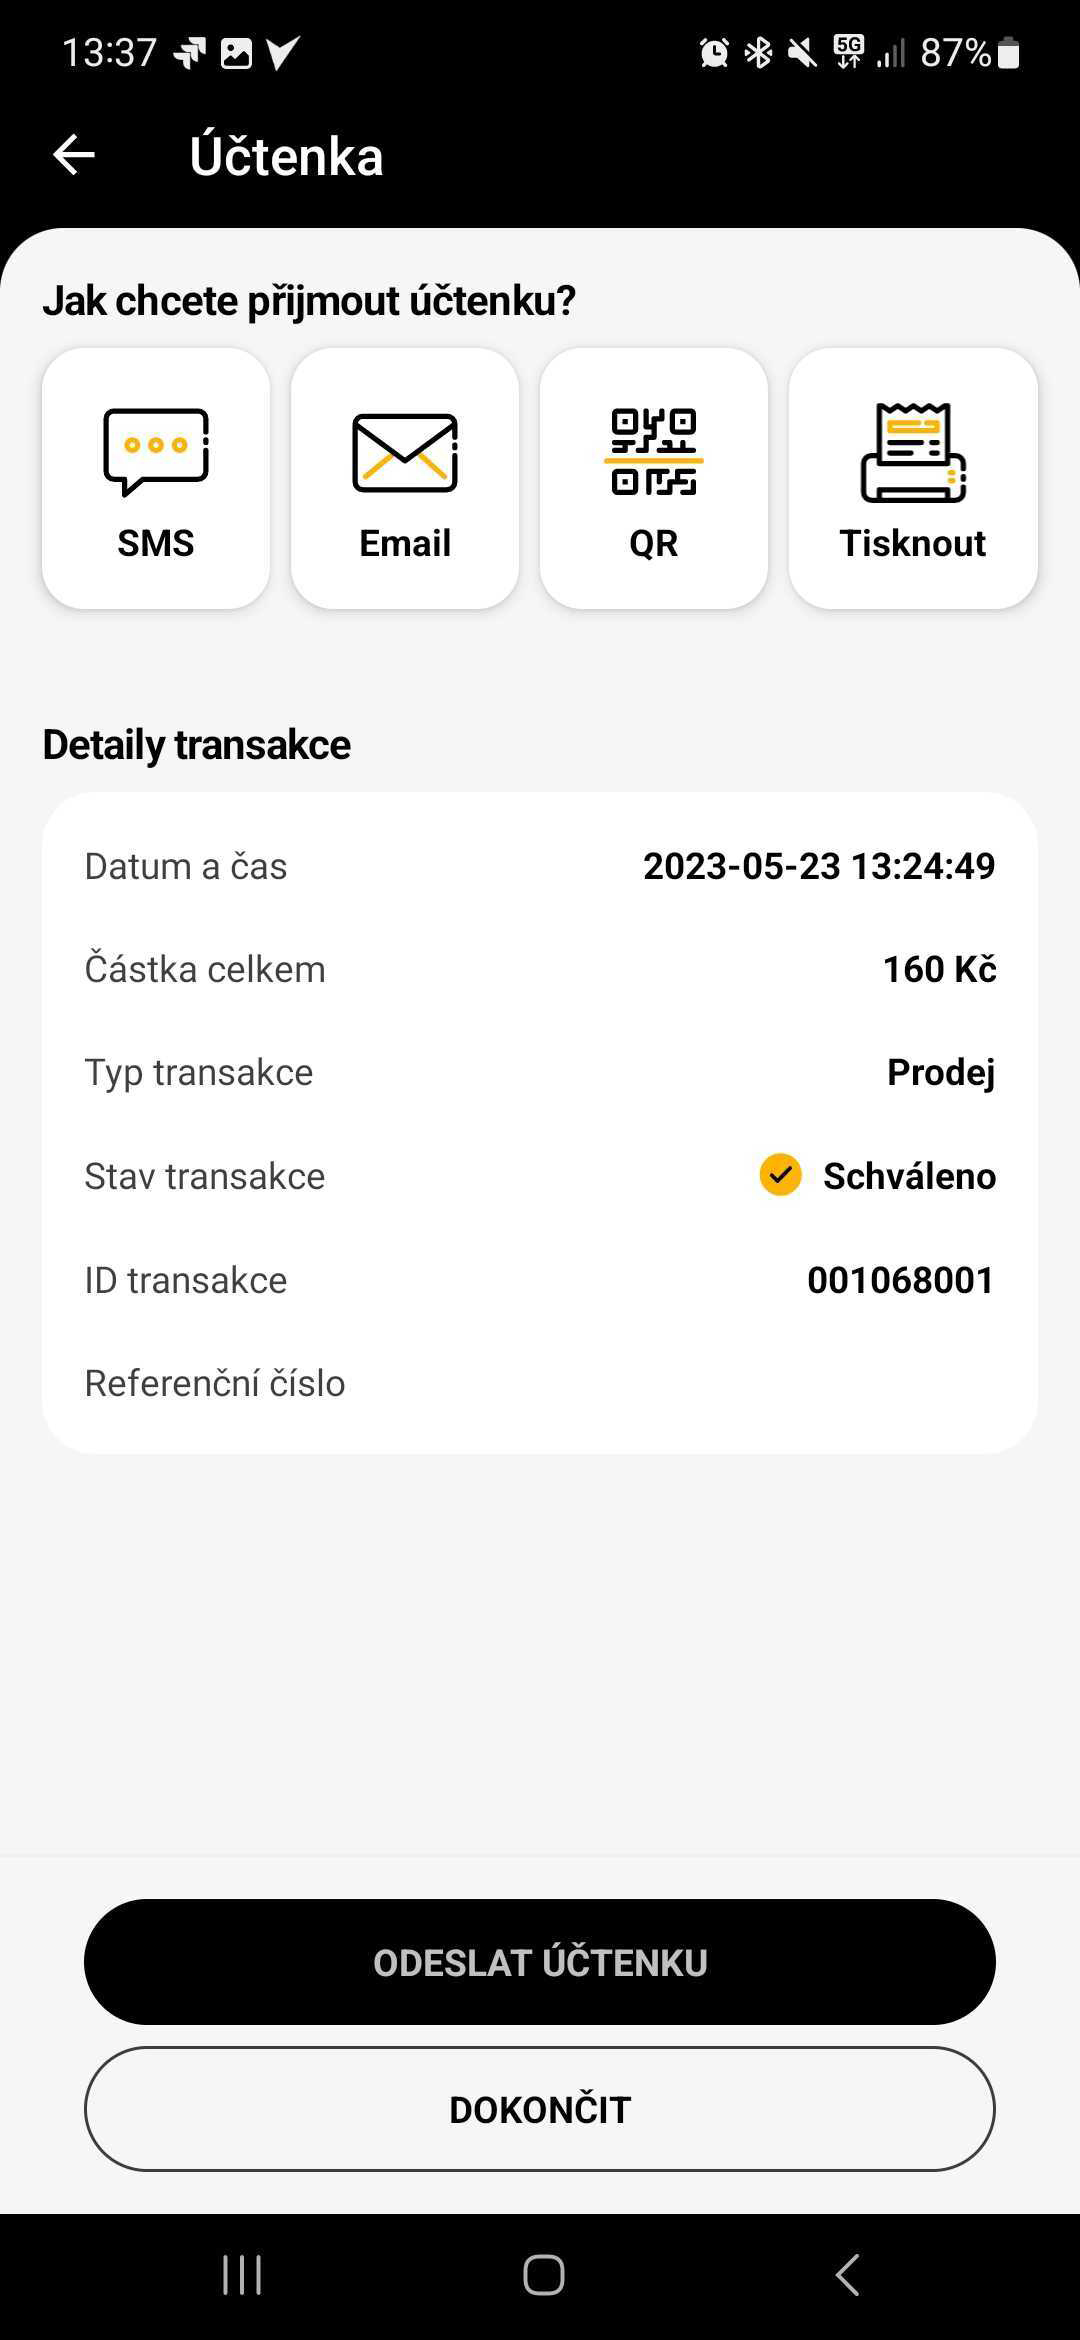Image resolution: width=1080 pixels, height=2340 pixels.
Task: Tap the Účtenka screen title
Action: (x=286, y=156)
